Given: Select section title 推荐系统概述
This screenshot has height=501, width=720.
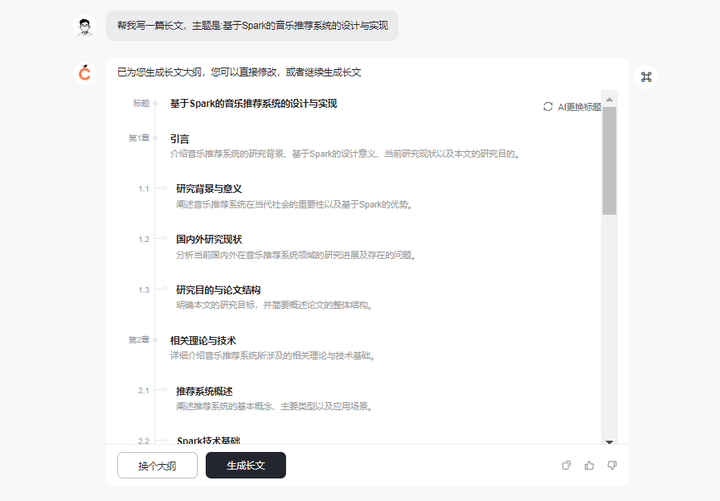Looking at the screenshot, I should coord(204,391).
